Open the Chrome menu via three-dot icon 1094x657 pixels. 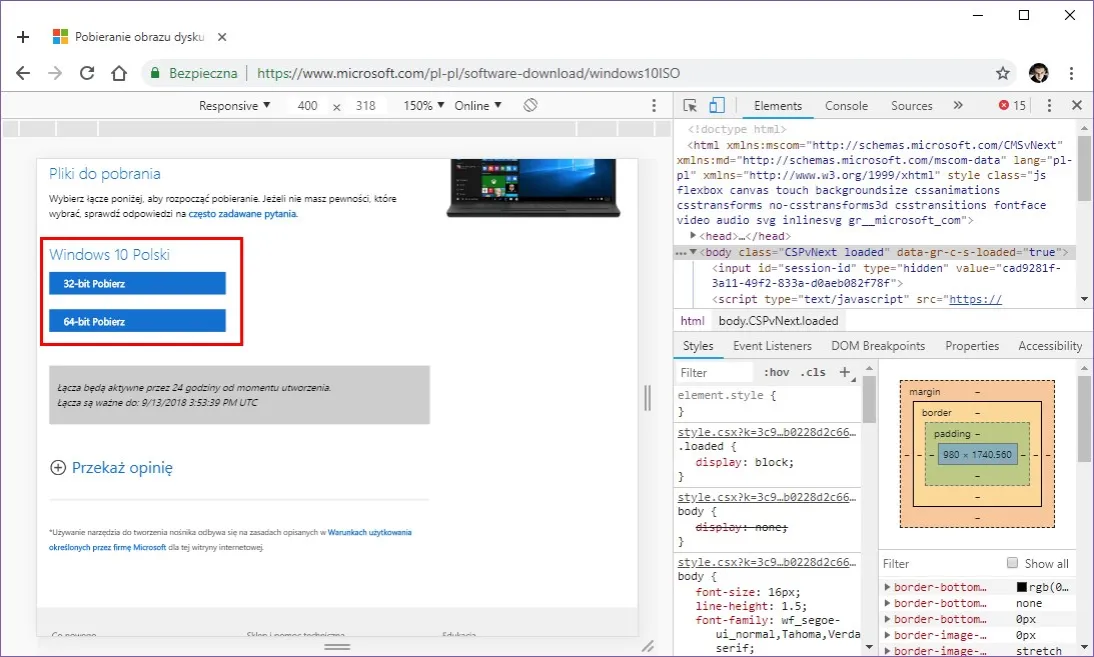click(x=1071, y=72)
